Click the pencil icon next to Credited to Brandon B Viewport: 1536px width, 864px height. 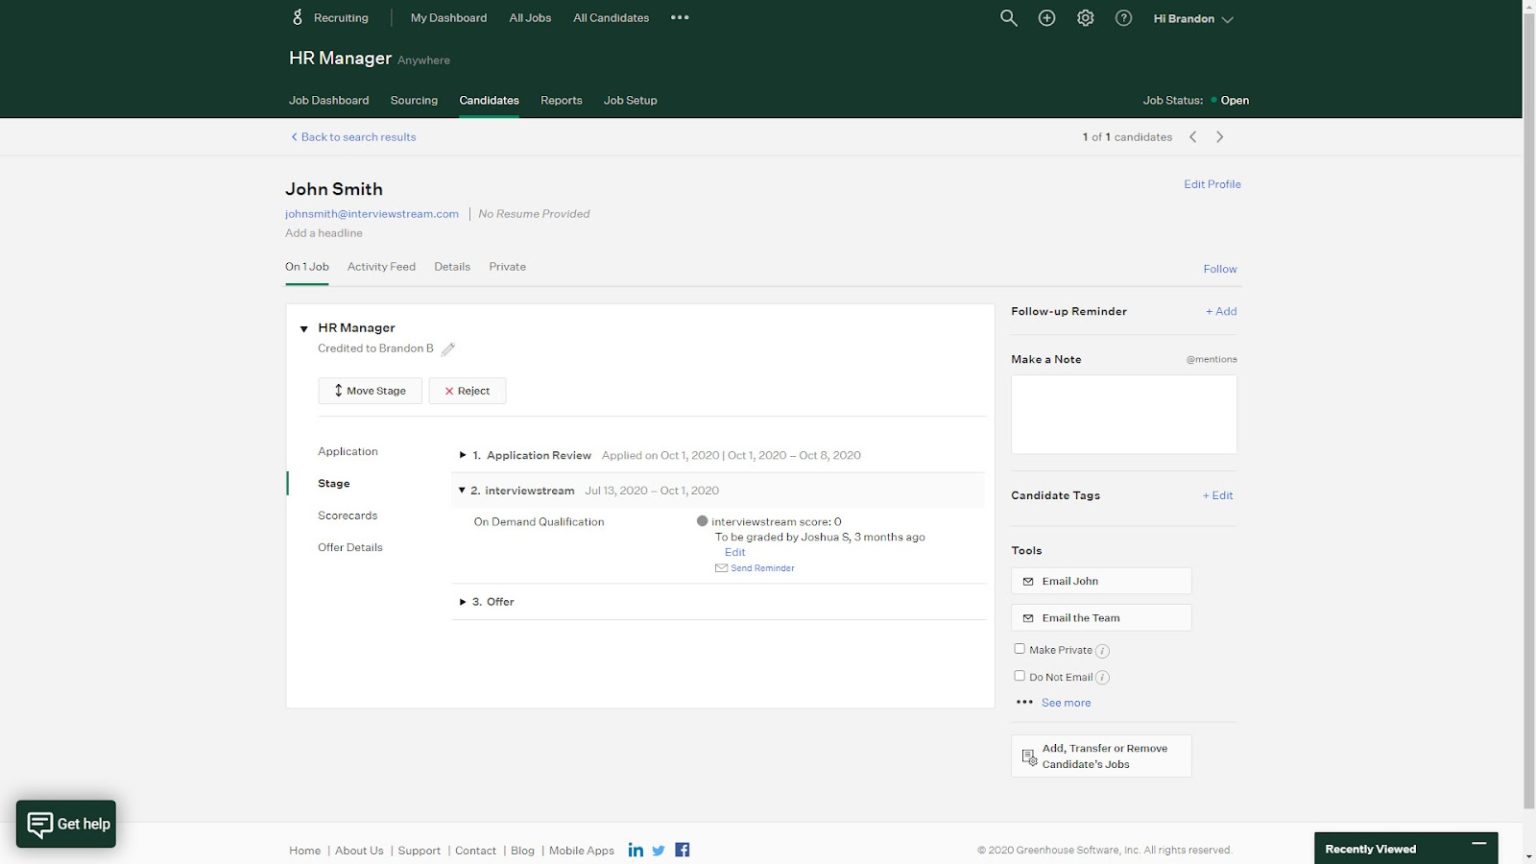tap(448, 348)
